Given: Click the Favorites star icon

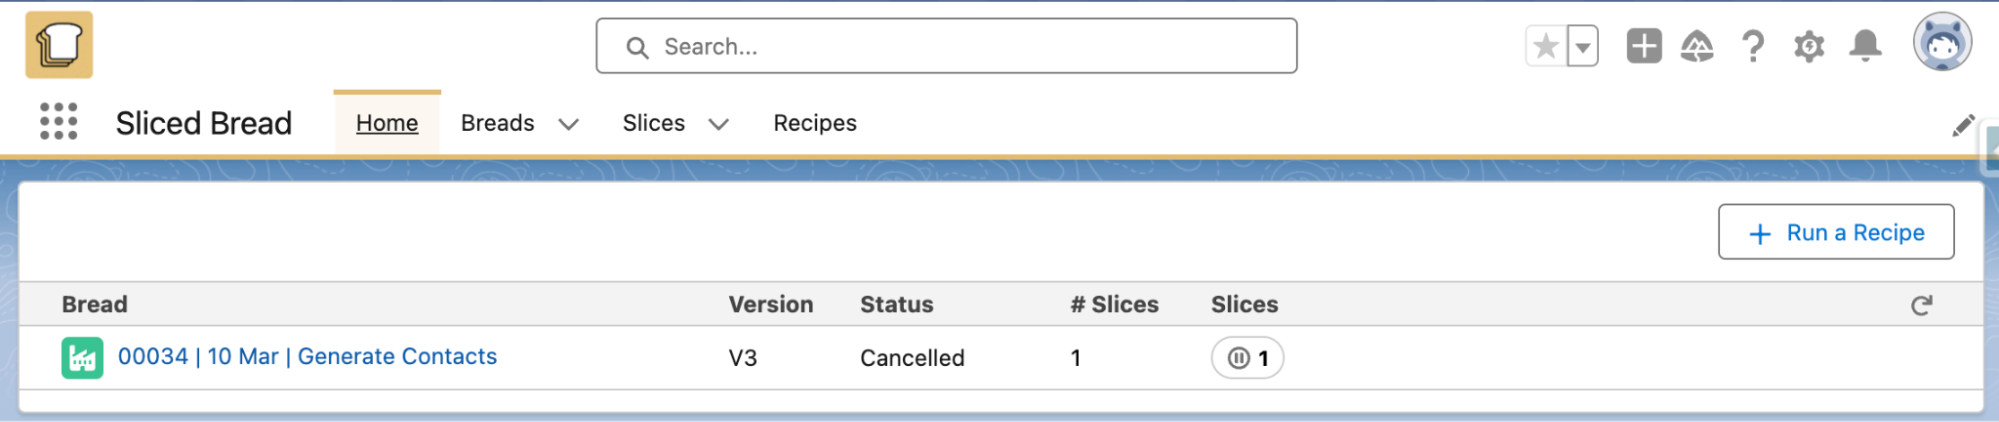Looking at the screenshot, I should (x=1545, y=46).
